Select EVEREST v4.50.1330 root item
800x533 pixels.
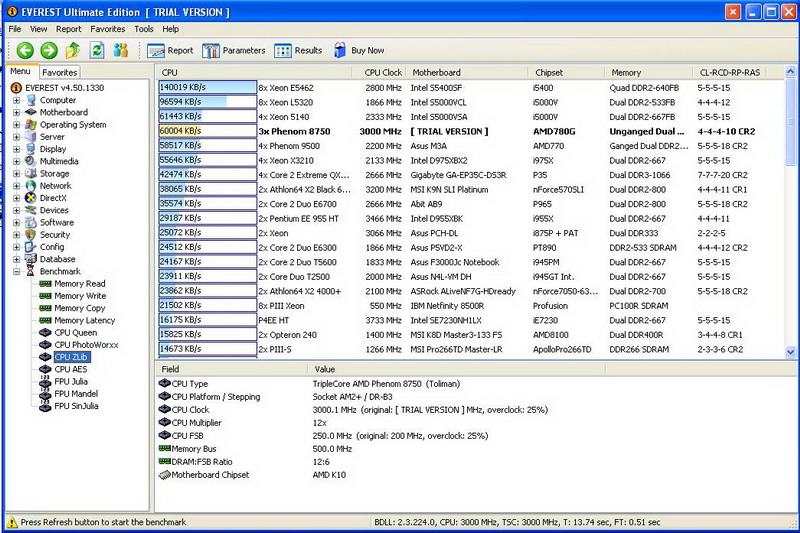click(64, 88)
